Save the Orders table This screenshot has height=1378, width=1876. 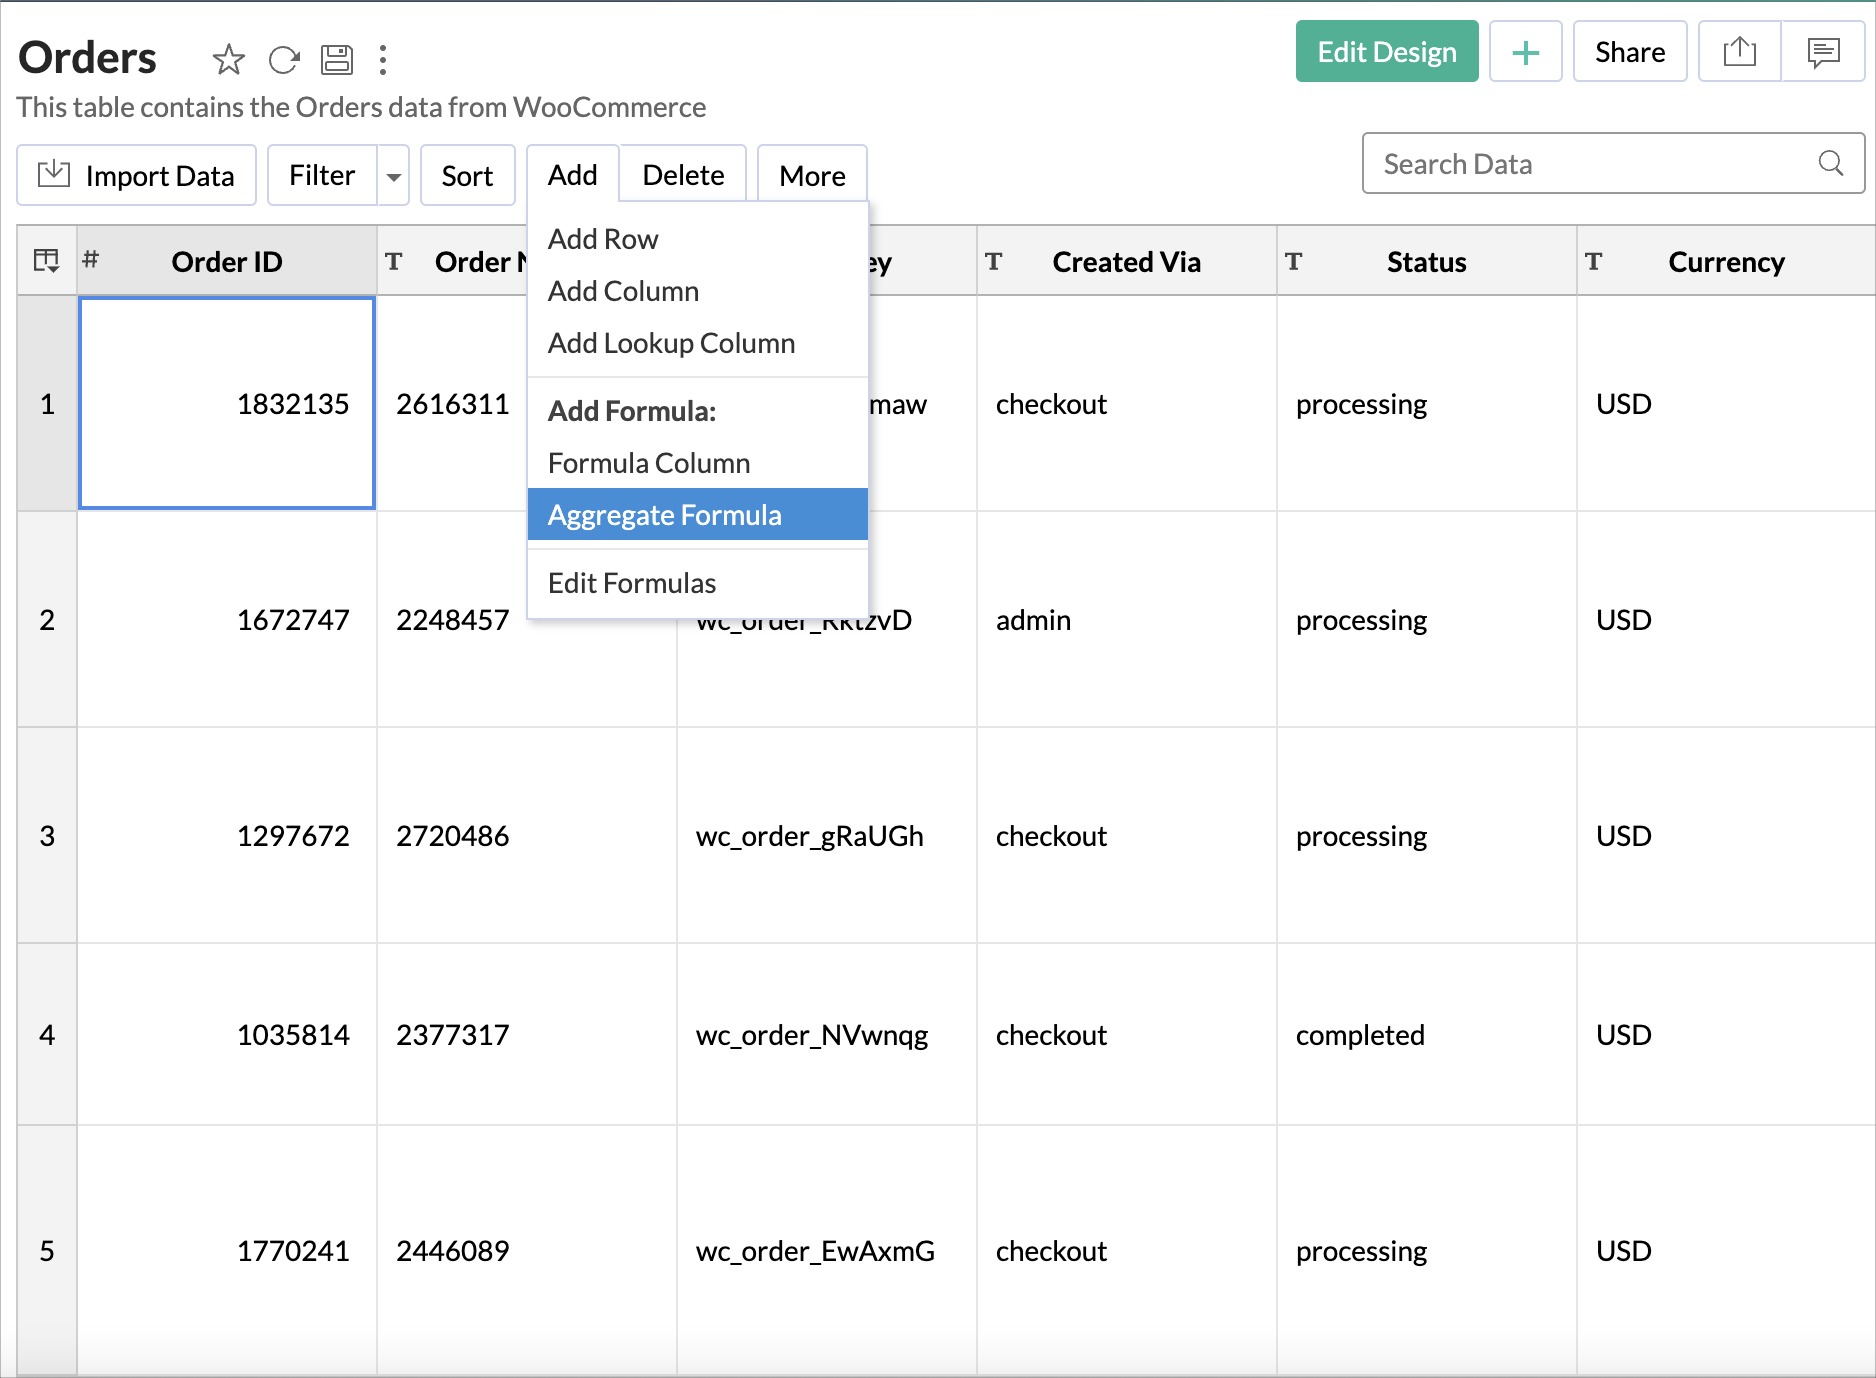point(337,60)
